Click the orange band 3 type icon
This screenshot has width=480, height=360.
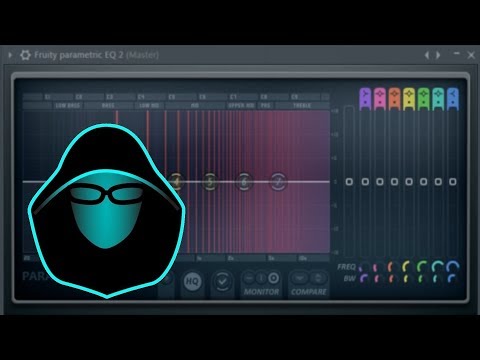pos(394,99)
